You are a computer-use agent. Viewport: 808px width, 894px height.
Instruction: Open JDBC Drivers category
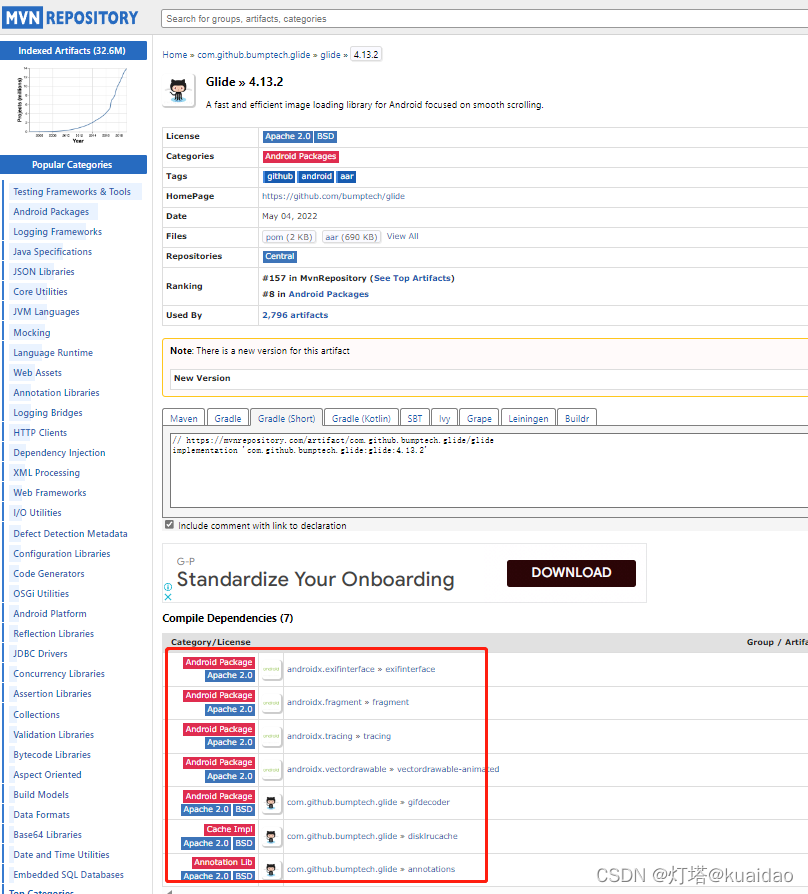coord(40,654)
